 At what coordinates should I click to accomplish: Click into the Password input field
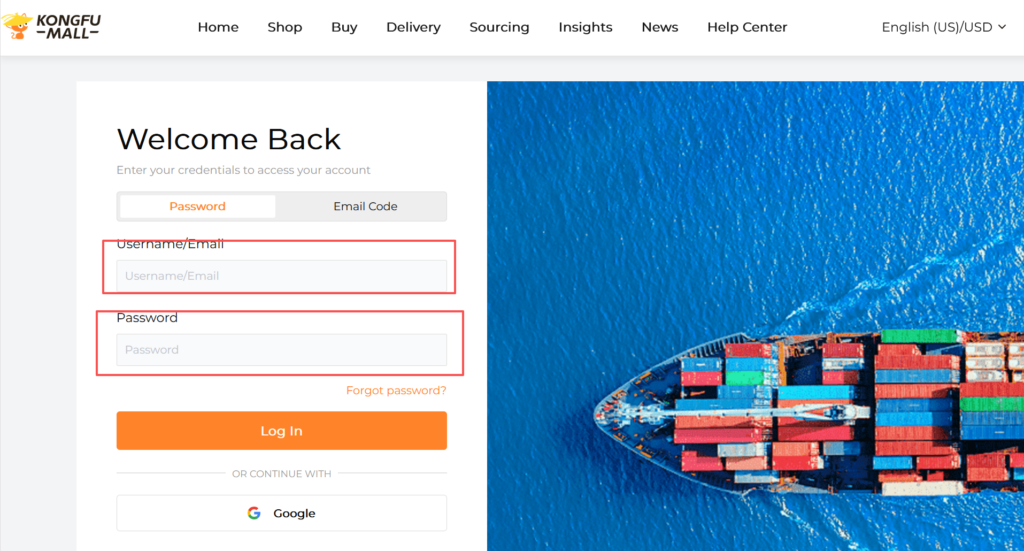281,350
